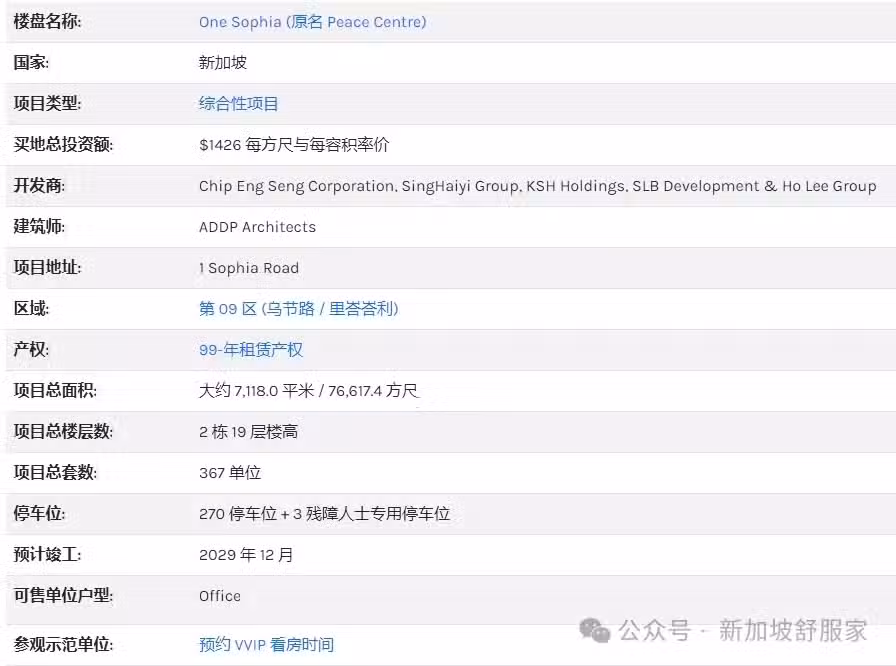The height and width of the screenshot is (666, 896).
Task: Select the site area 大约 7,118.0 平米 value
Action: click(x=309, y=391)
